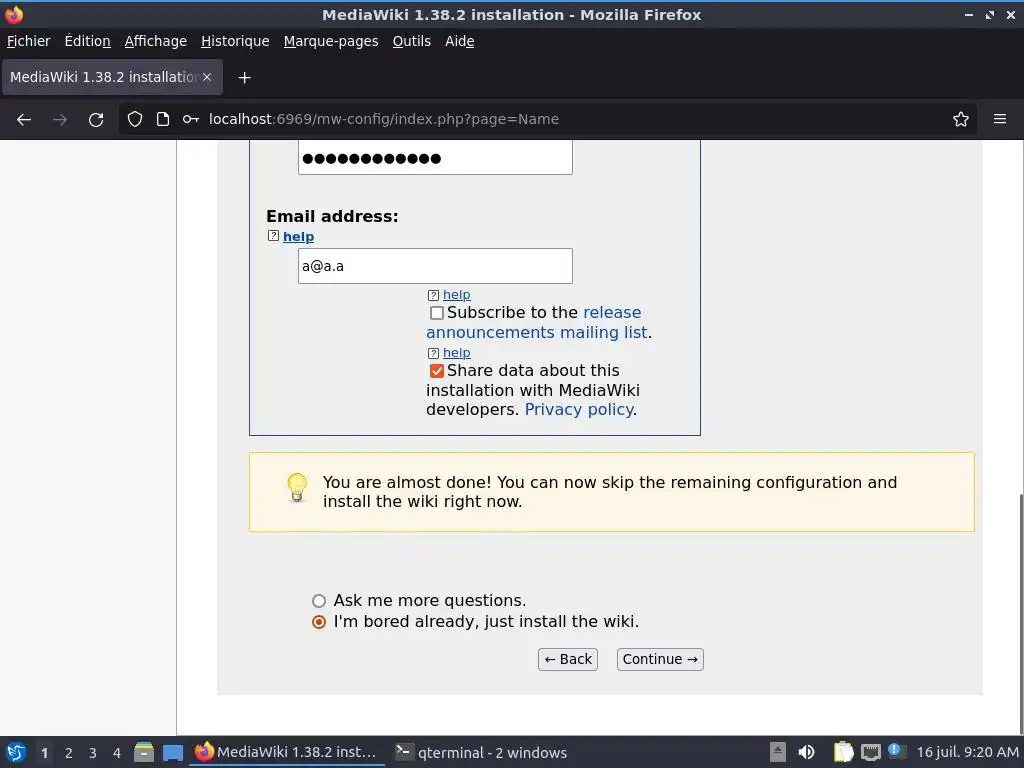The image size is (1024, 768).
Task: Open the Firefox hamburger menu
Action: [x=1000, y=119]
